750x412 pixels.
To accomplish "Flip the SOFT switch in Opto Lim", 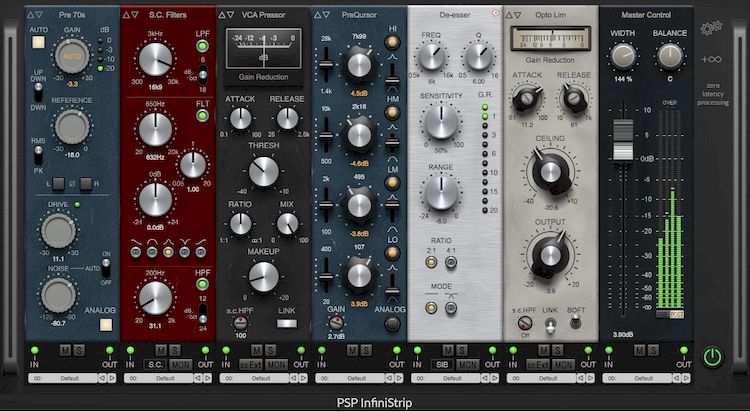I will point(575,323).
